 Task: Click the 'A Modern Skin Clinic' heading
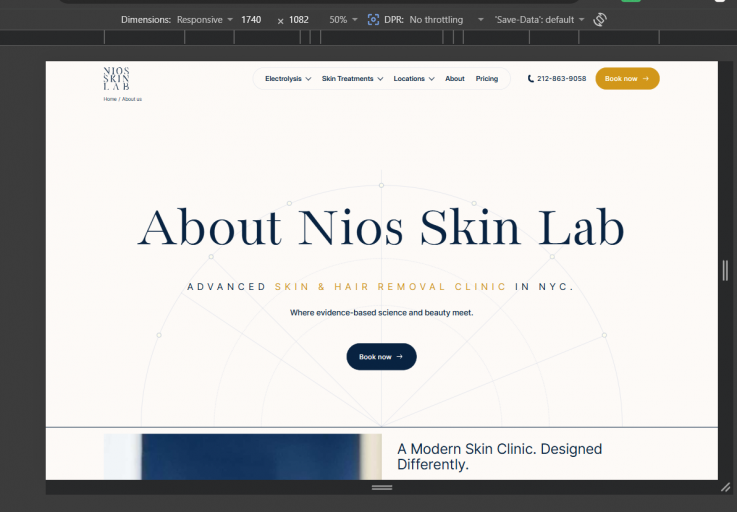[499, 457]
